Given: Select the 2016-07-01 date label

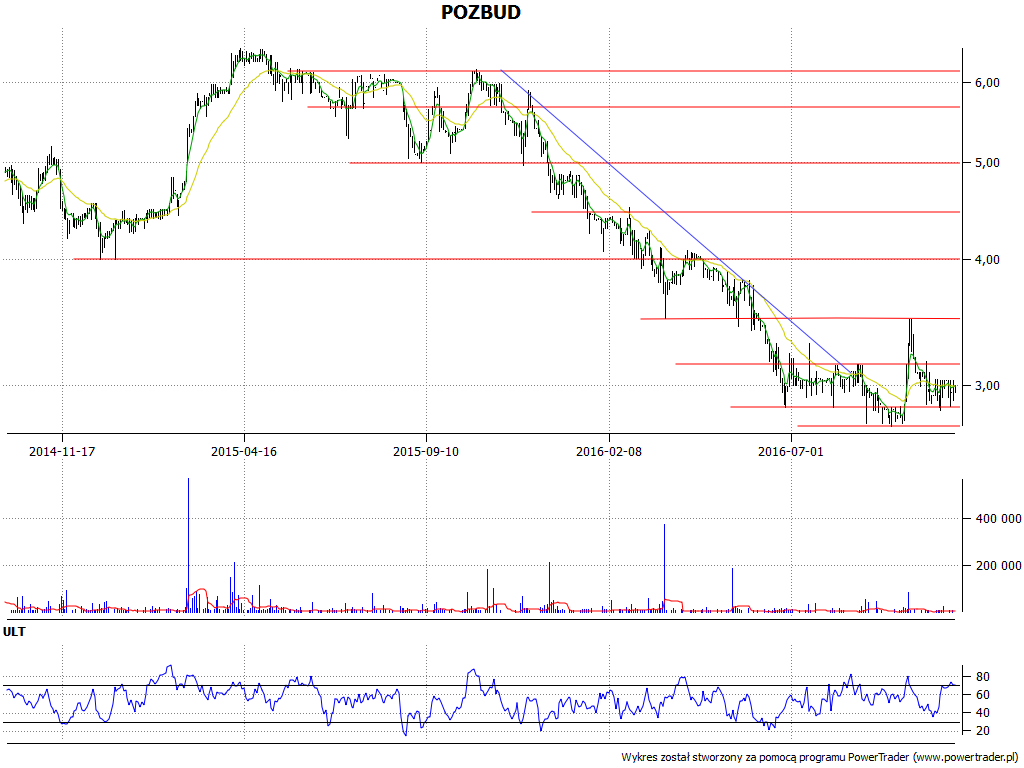Looking at the screenshot, I should pos(791,451).
